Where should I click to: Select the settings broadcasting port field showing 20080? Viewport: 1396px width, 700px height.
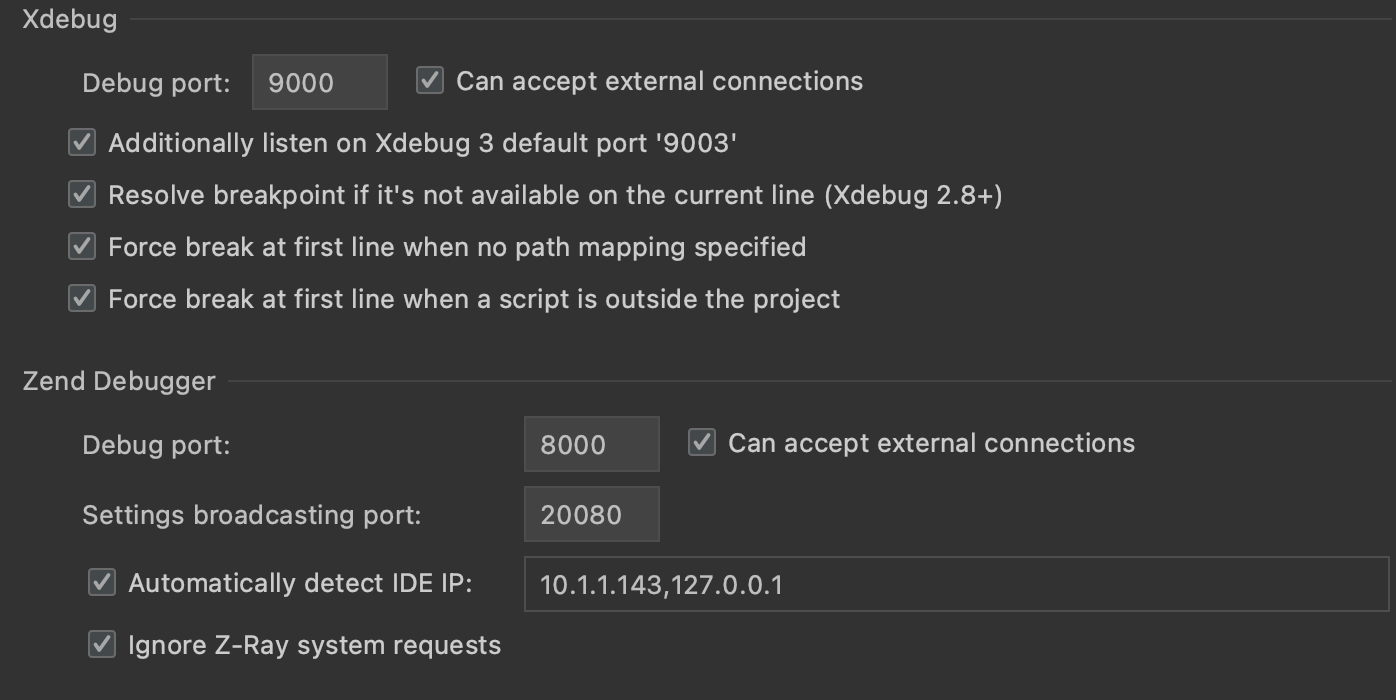coord(591,513)
